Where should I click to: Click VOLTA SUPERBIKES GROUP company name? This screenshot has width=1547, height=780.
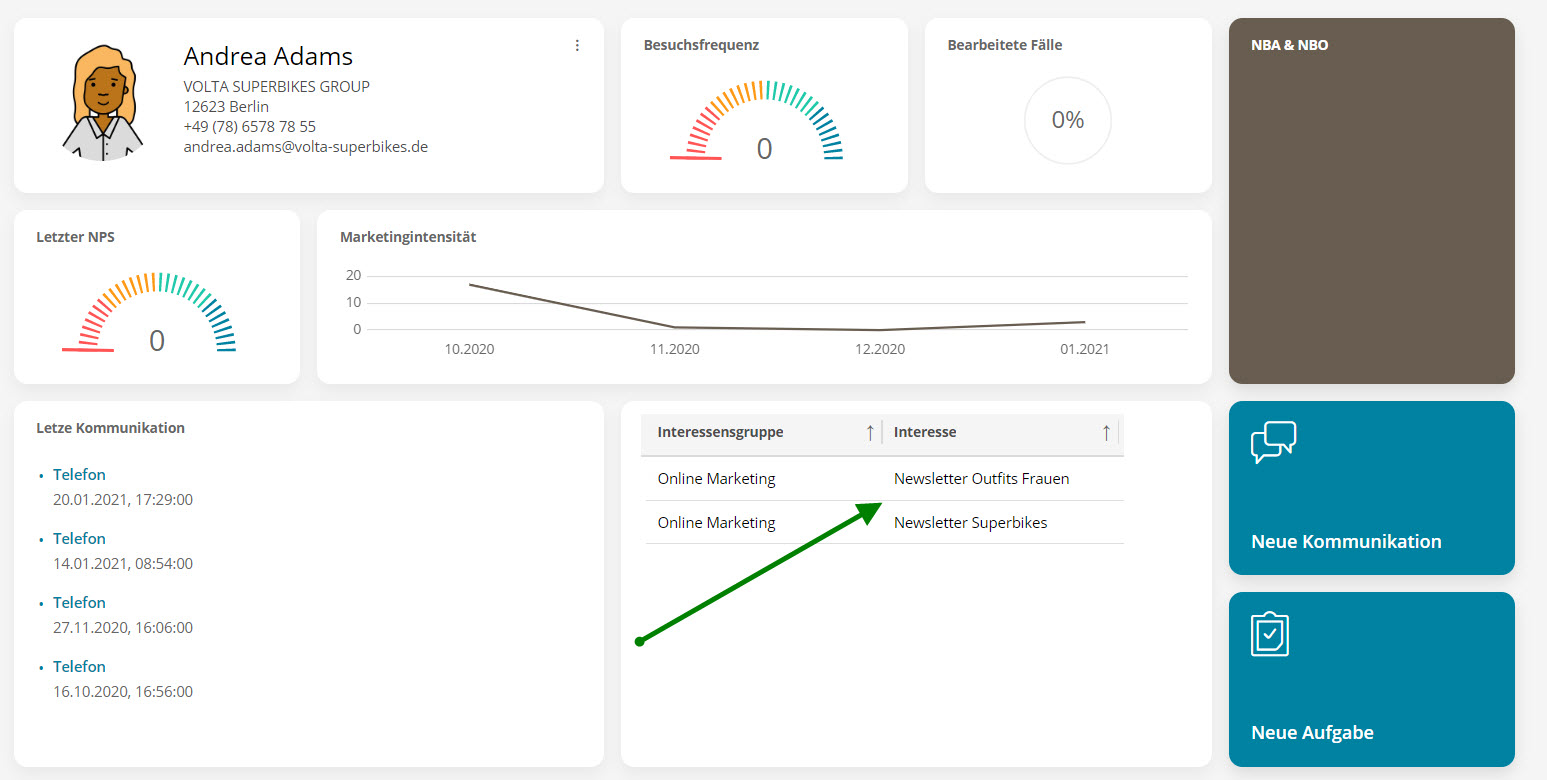276,86
